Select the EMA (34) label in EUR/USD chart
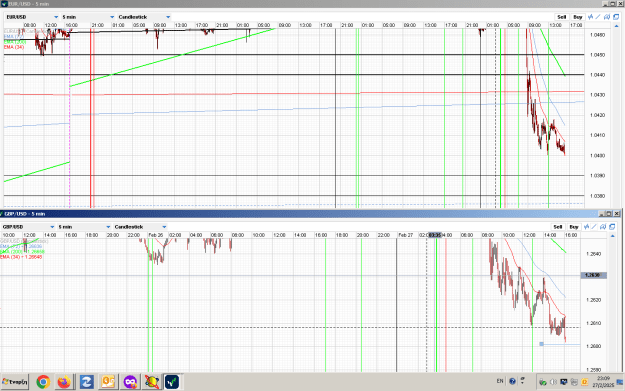 pyautogui.click(x=14, y=47)
